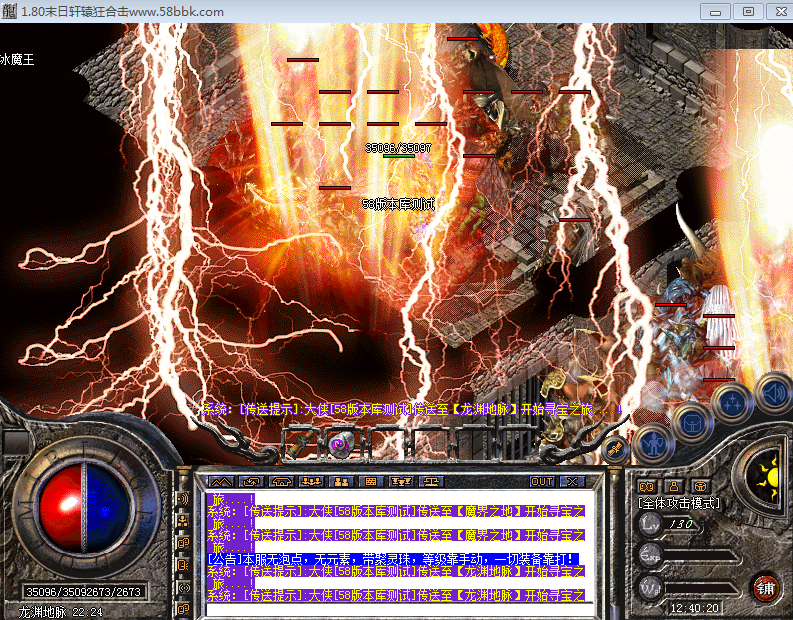
Task: Click the floating purple teleport message above belt
Action: (x=412, y=409)
